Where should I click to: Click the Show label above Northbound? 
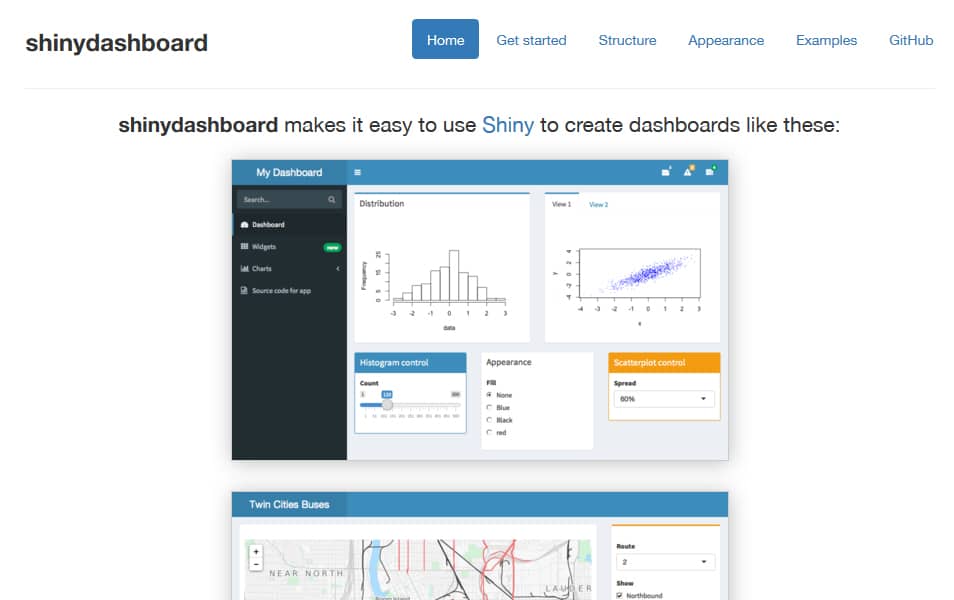625,583
